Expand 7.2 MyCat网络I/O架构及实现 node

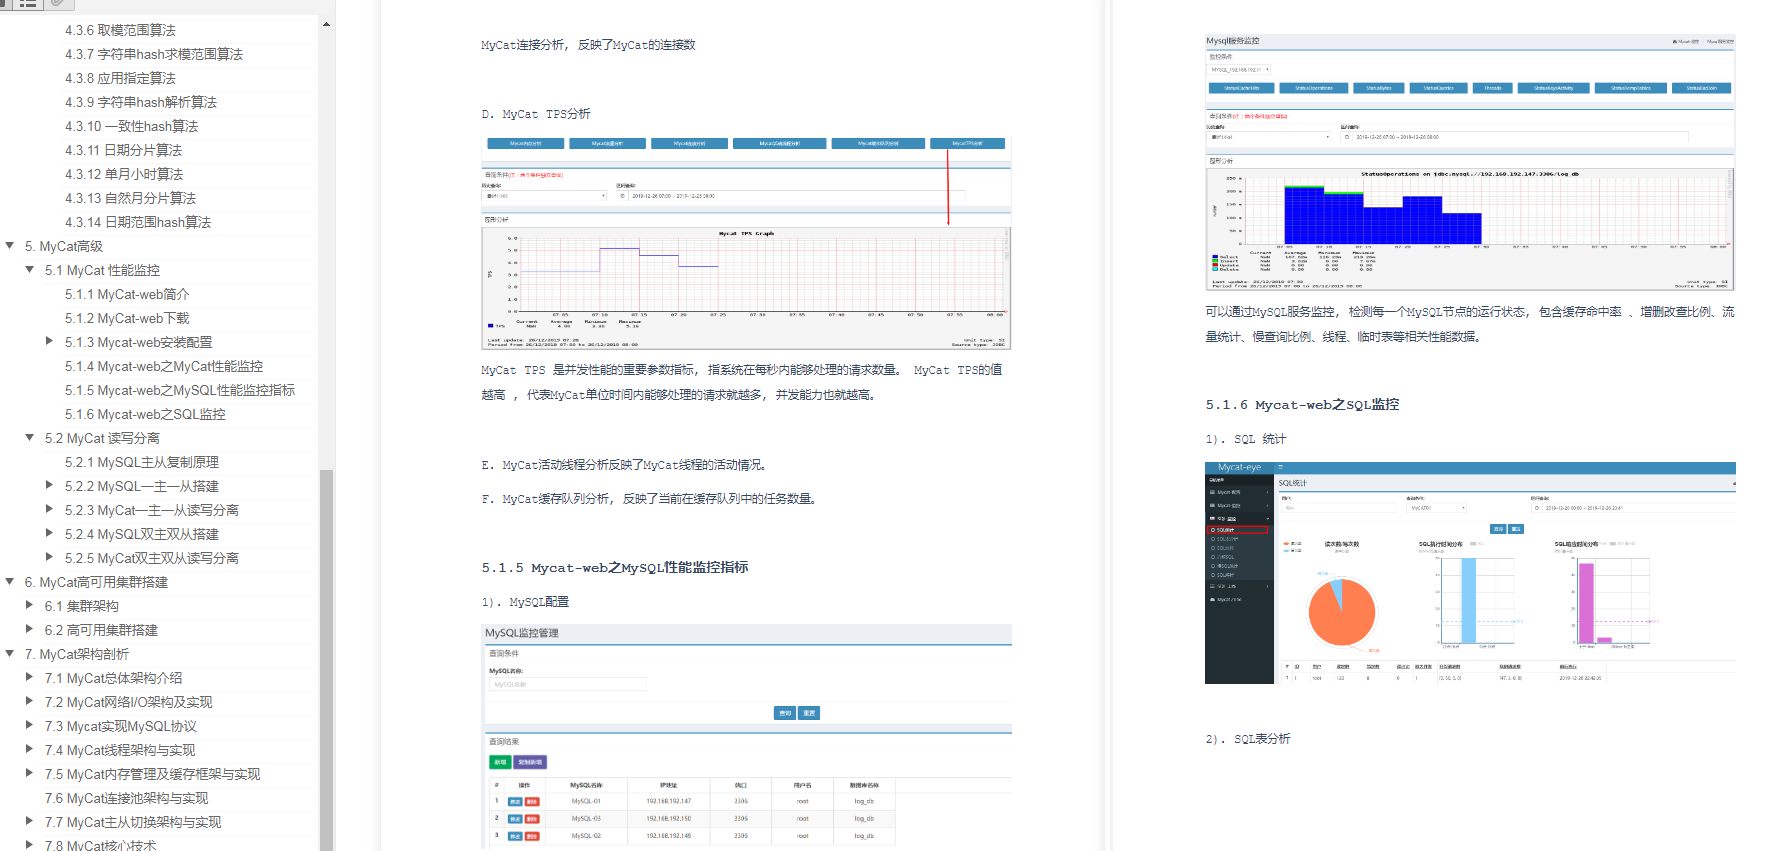pyautogui.click(x=30, y=701)
